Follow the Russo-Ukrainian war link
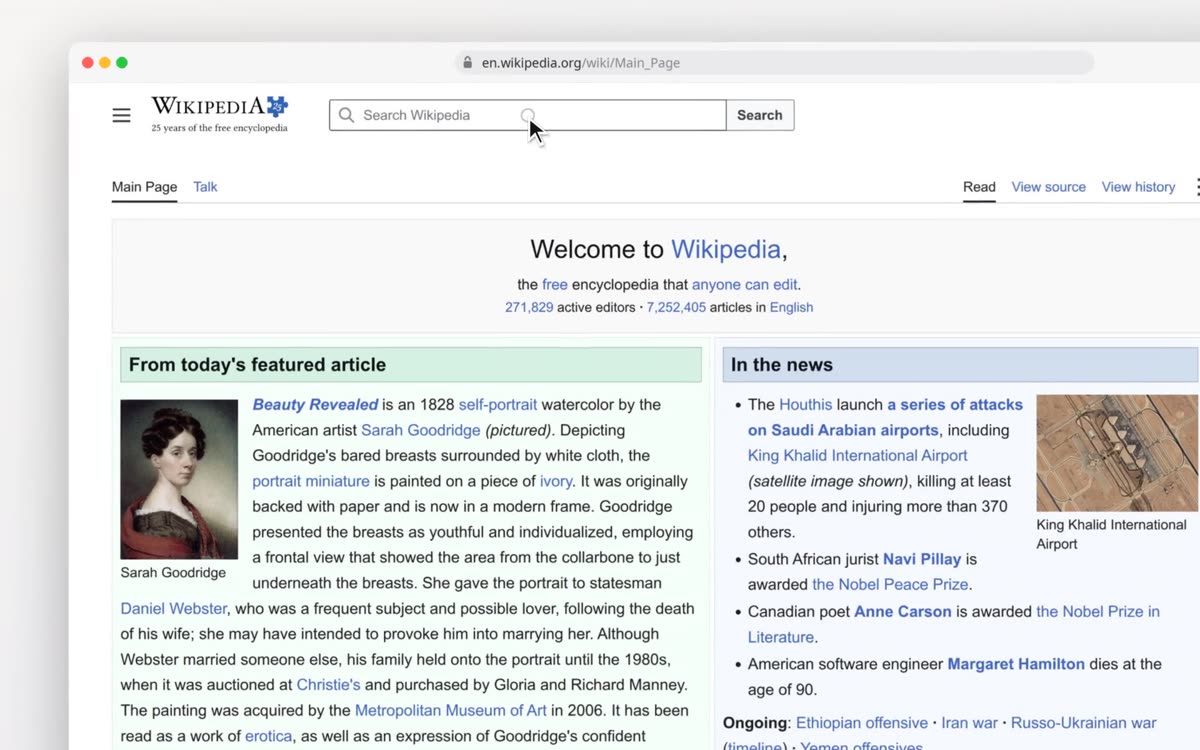Viewport: 1200px width, 750px height. (1084, 722)
